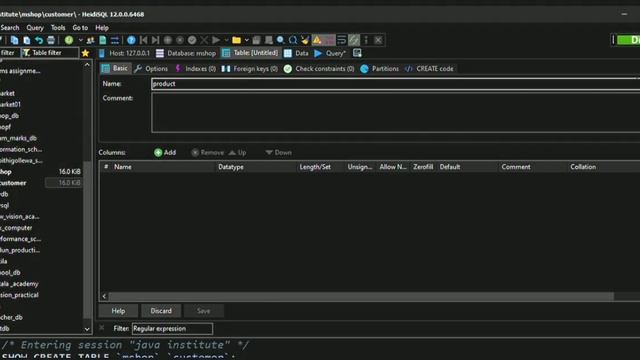The image size is (640, 360).
Task: Open the Foreign keys (0) sub-tab
Action: pos(249,69)
